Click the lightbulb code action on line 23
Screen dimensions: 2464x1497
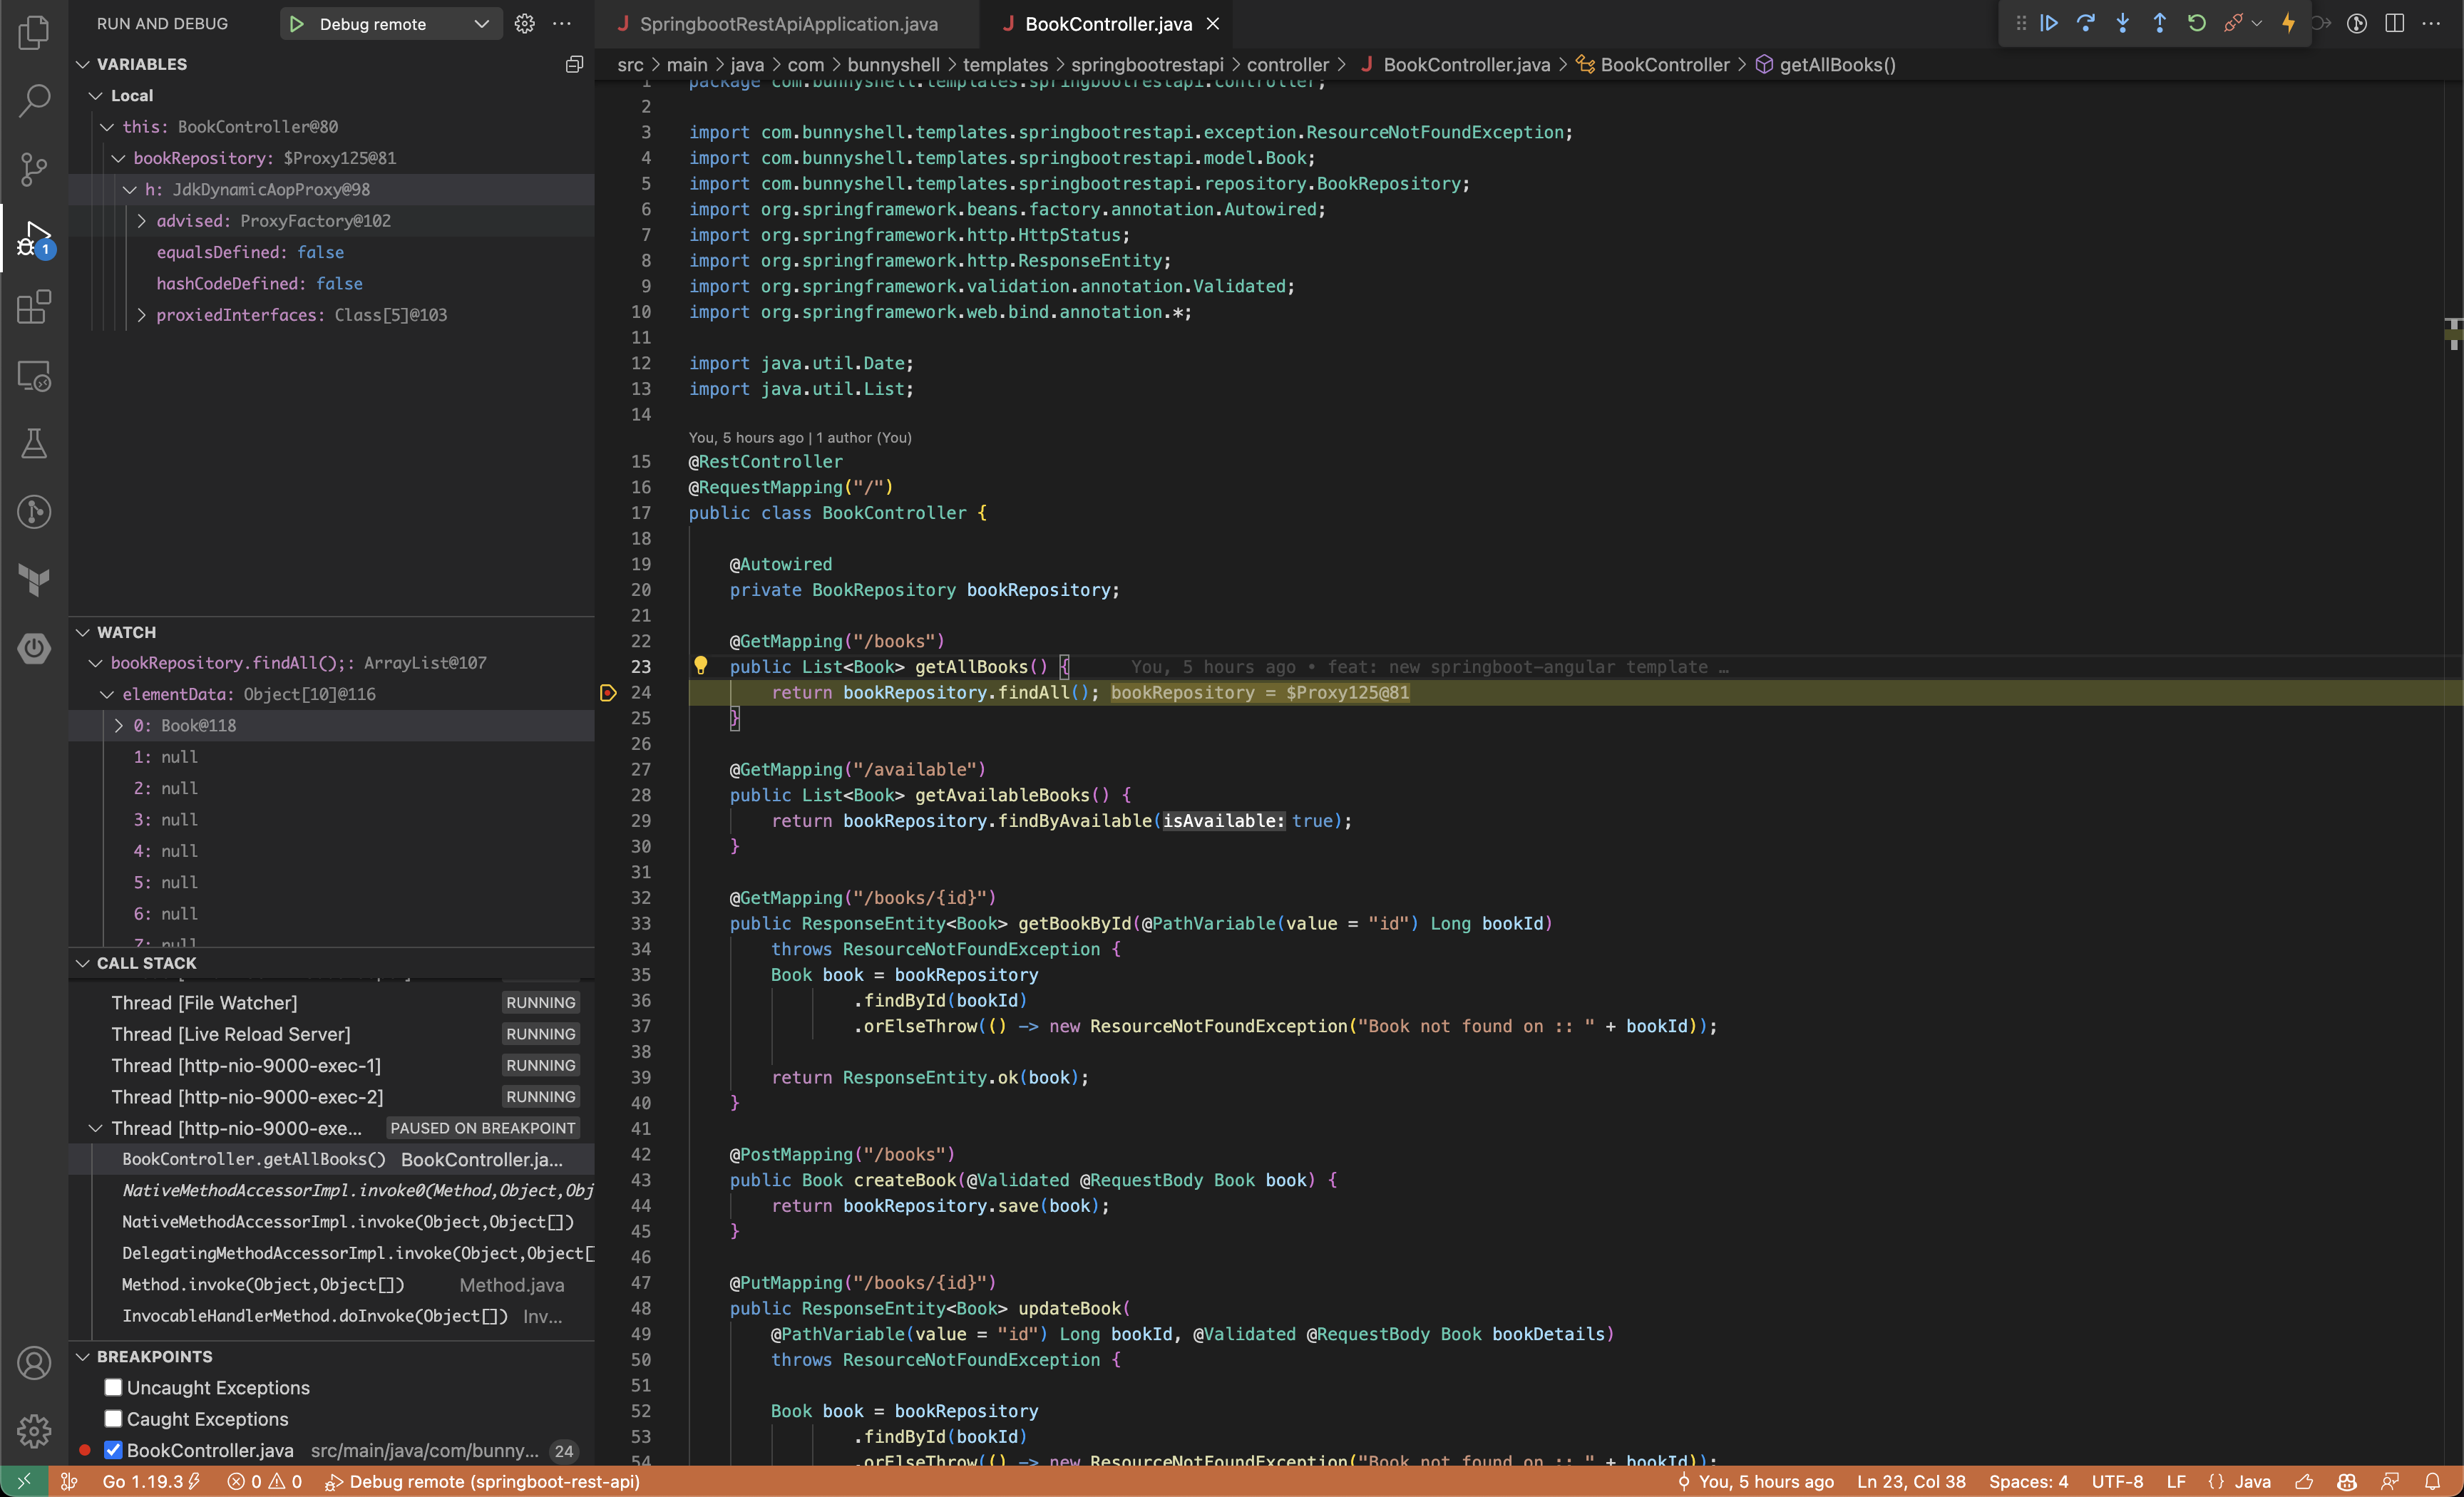coord(701,666)
